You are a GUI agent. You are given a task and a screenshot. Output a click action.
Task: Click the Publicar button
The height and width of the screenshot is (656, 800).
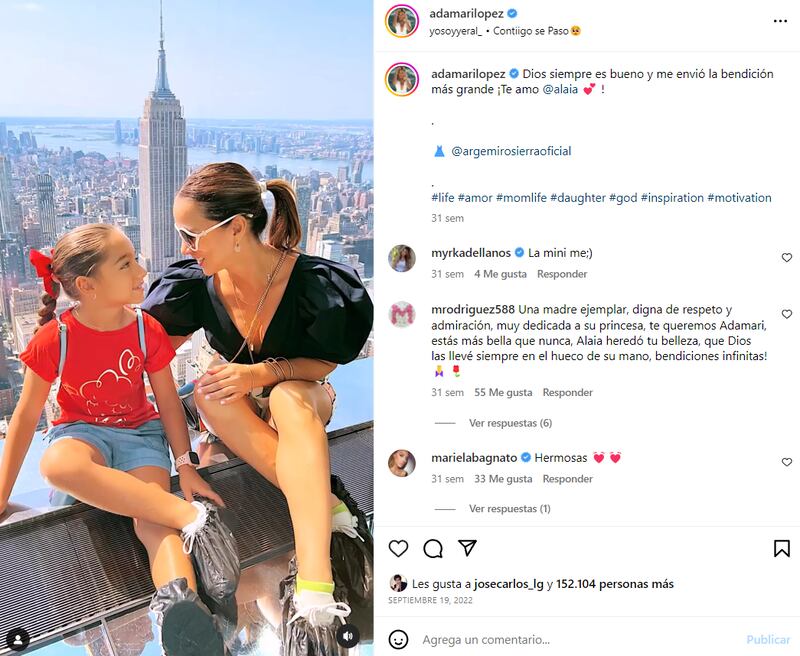768,639
